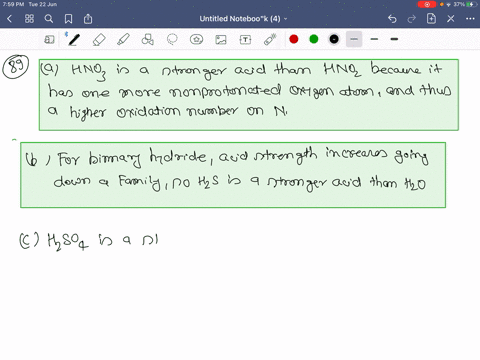
Task: Select the Image insert tool
Action: (x=221, y=40)
